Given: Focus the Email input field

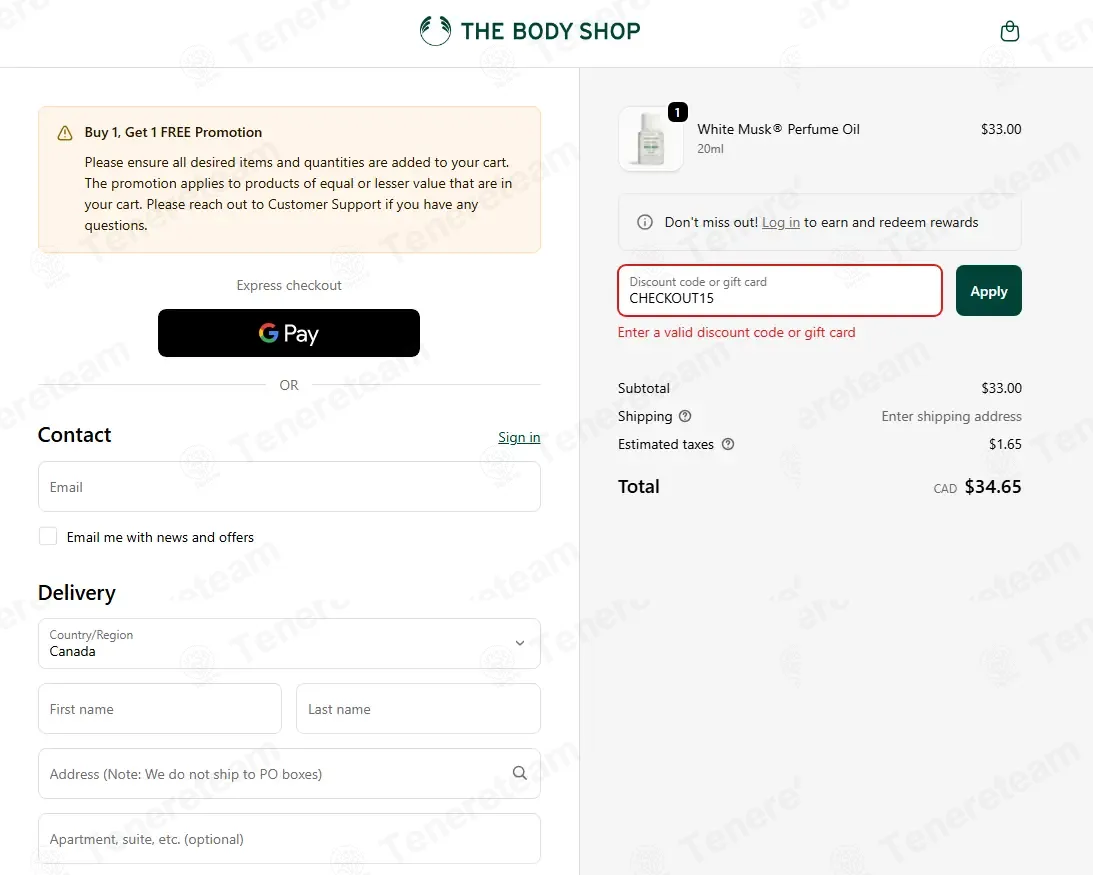Looking at the screenshot, I should (289, 487).
